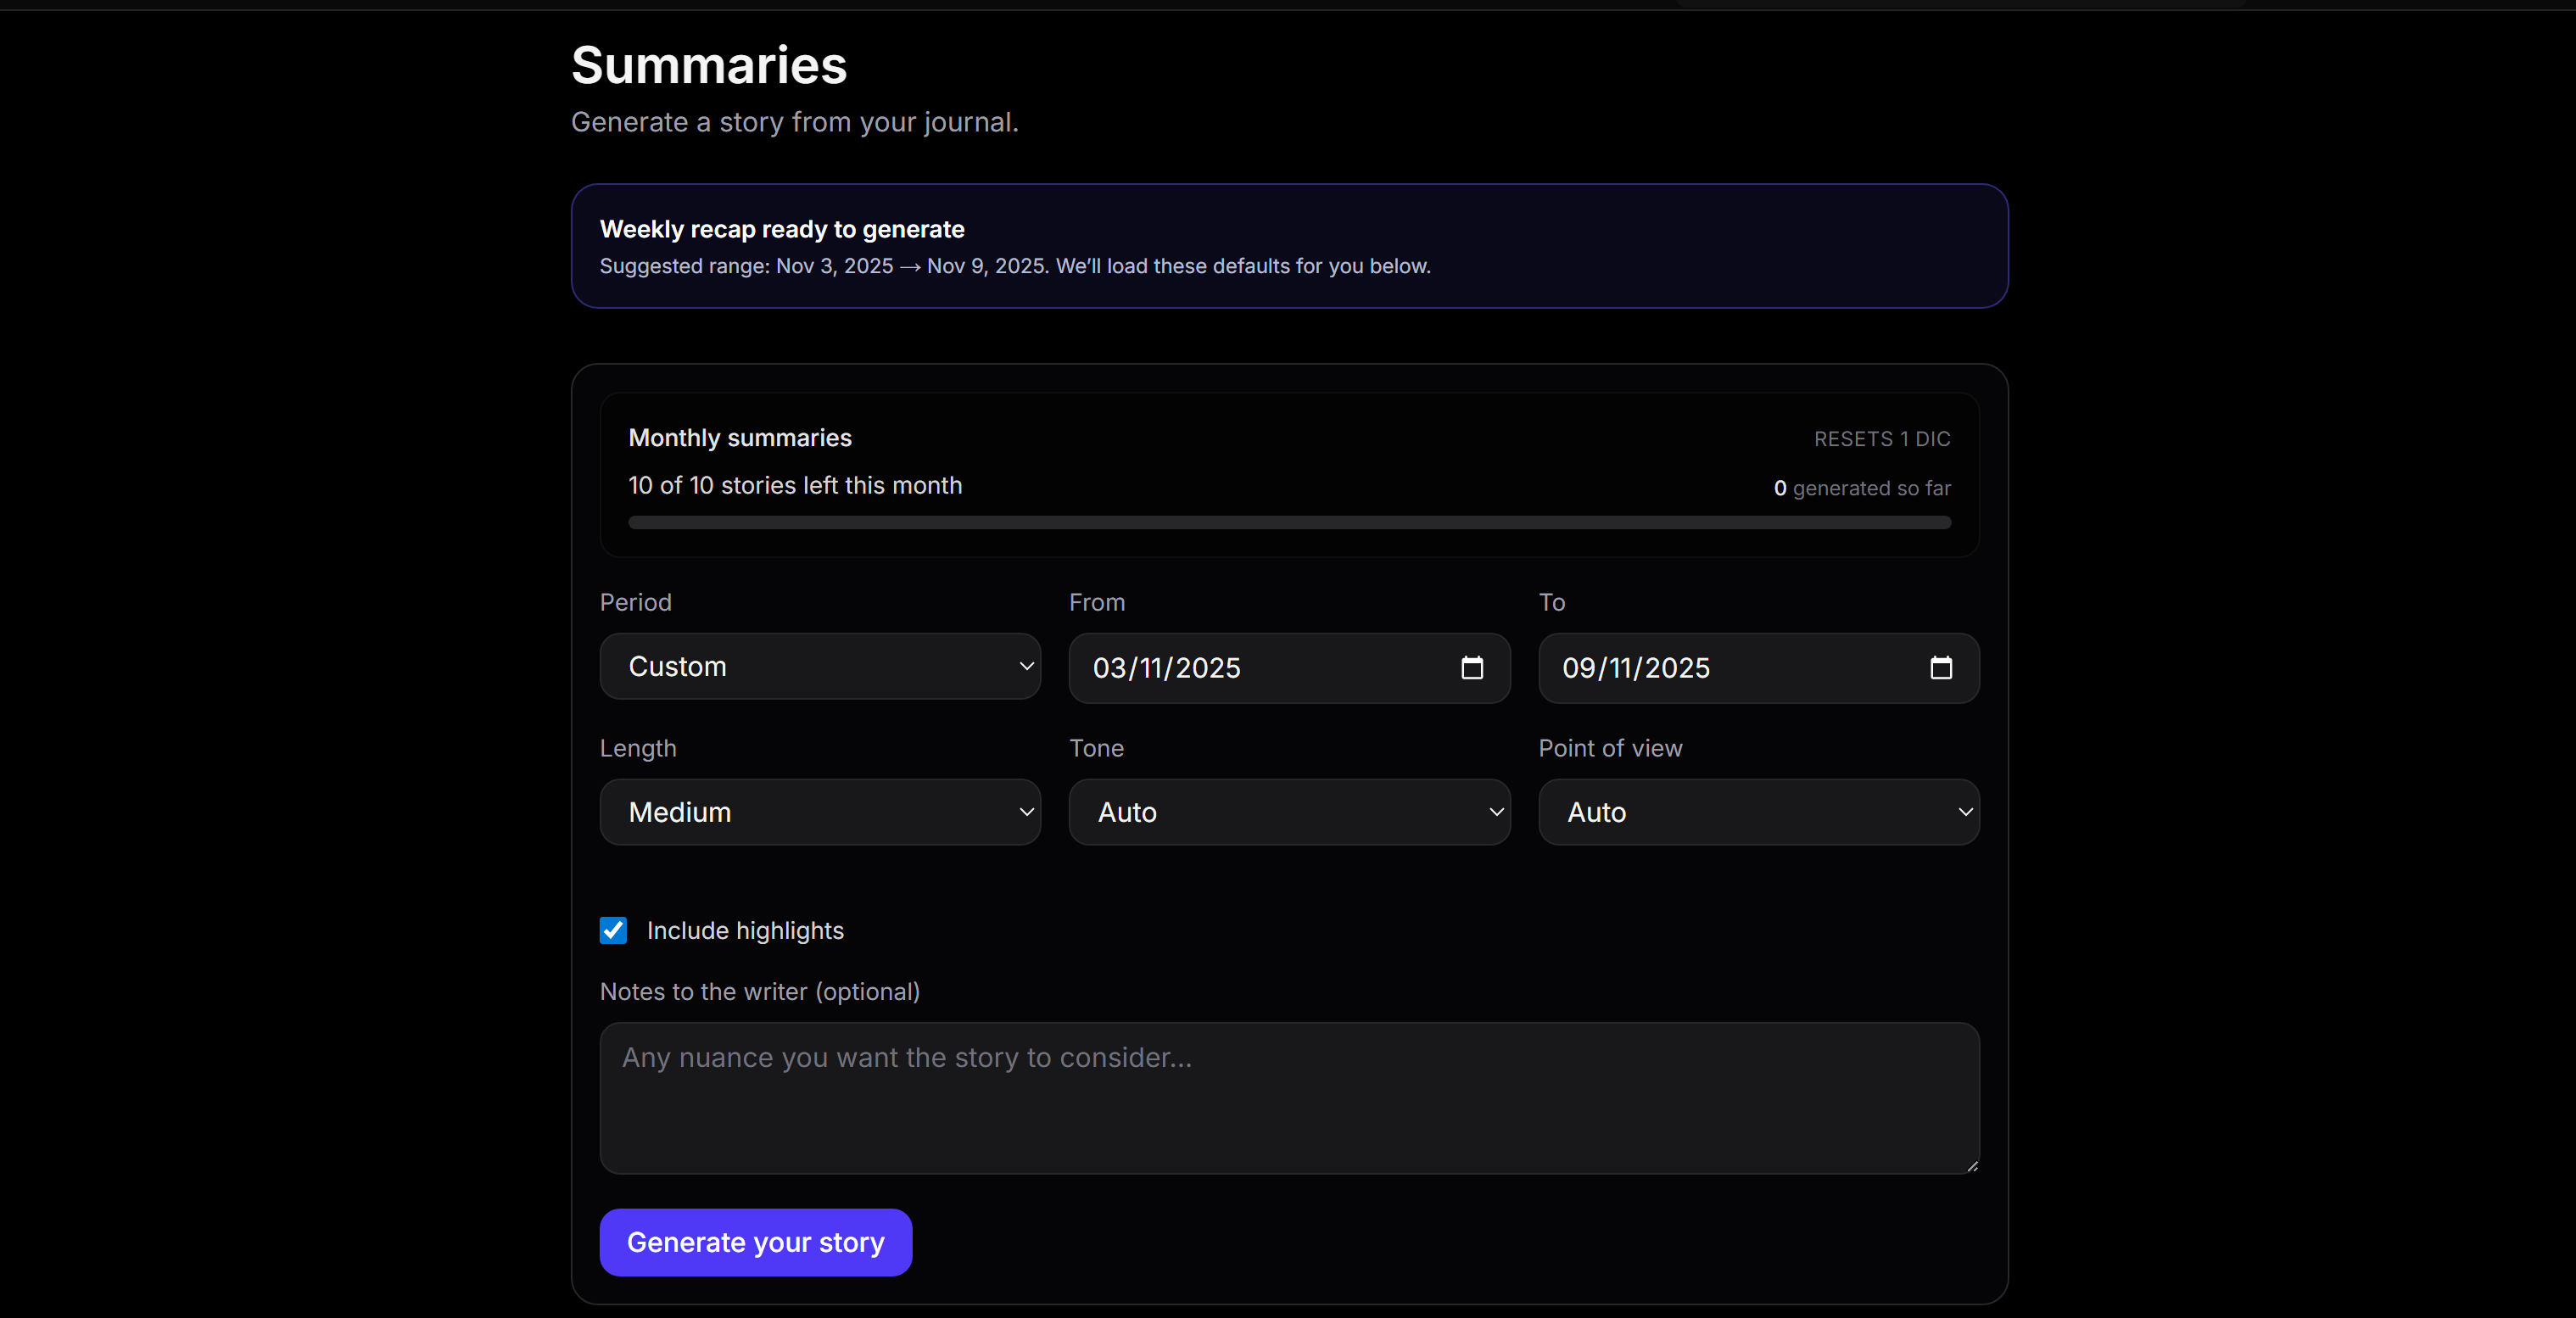Image resolution: width=2576 pixels, height=1318 pixels.
Task: Click the stories-left progress bar
Action: point(1288,522)
